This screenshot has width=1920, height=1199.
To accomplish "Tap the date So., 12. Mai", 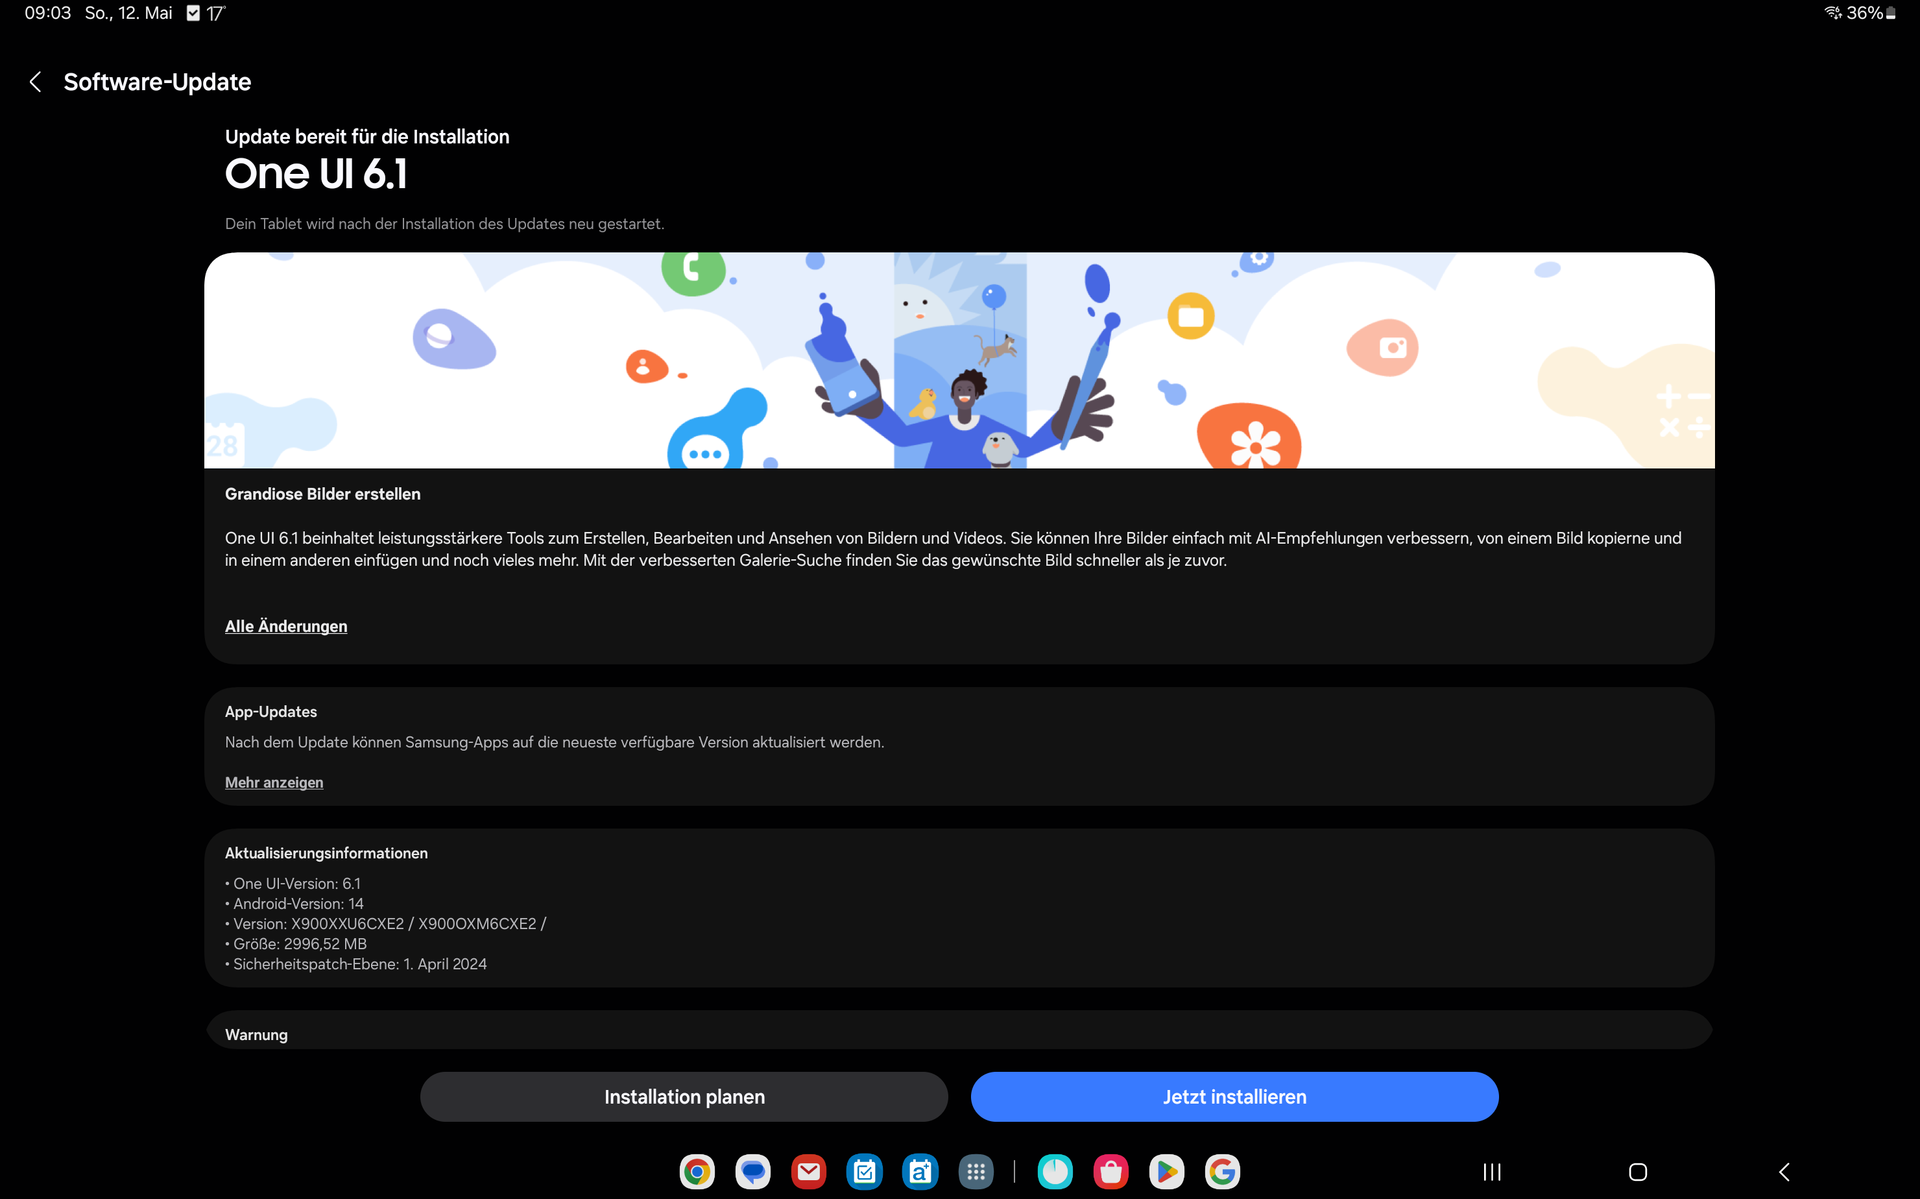I will pos(129,13).
